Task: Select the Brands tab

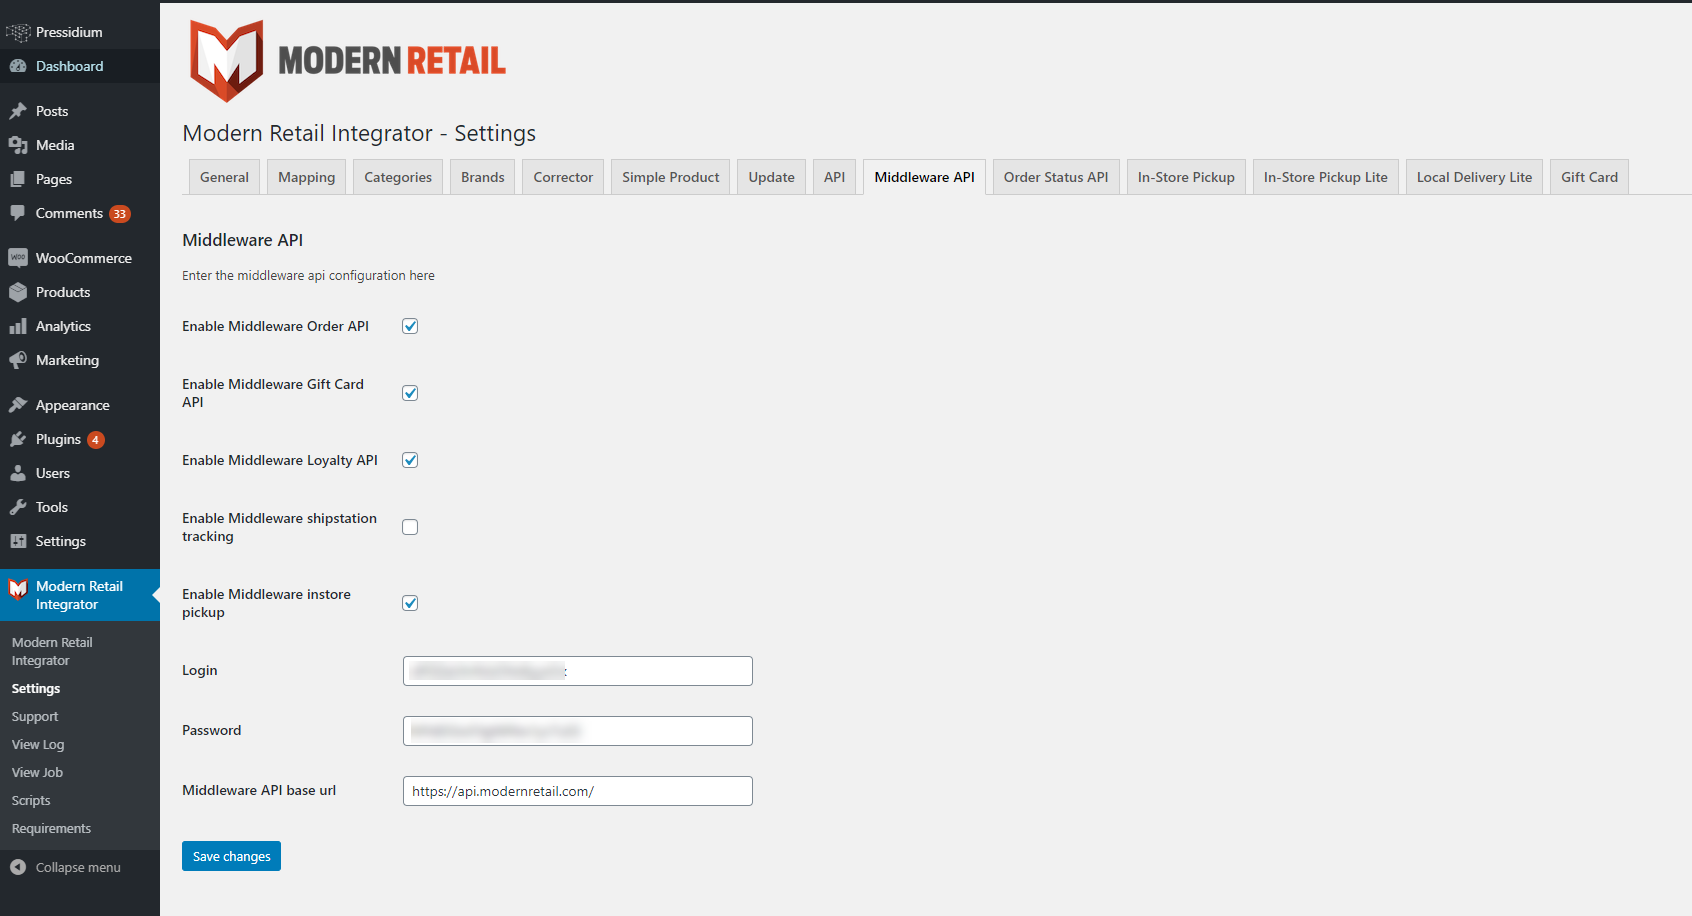Action: click(483, 177)
